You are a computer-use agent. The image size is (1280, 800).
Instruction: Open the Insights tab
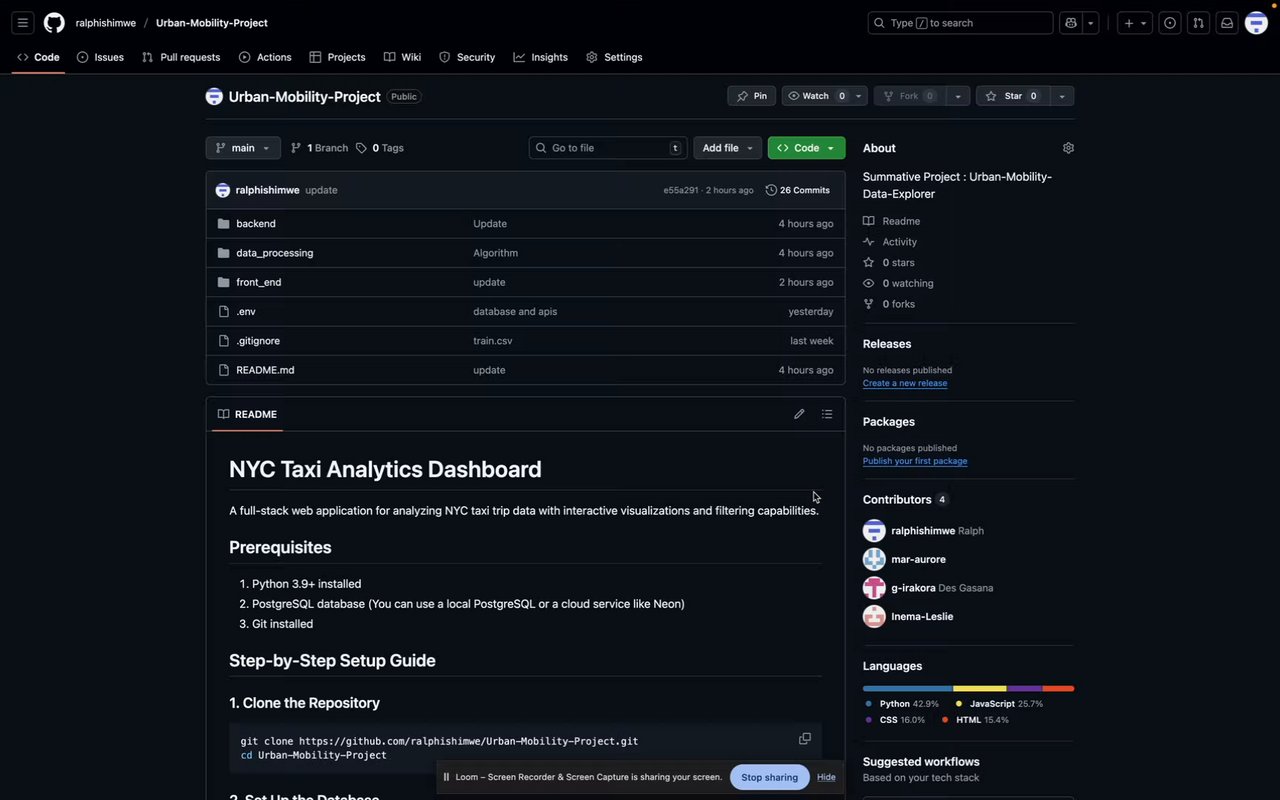[x=541, y=57]
